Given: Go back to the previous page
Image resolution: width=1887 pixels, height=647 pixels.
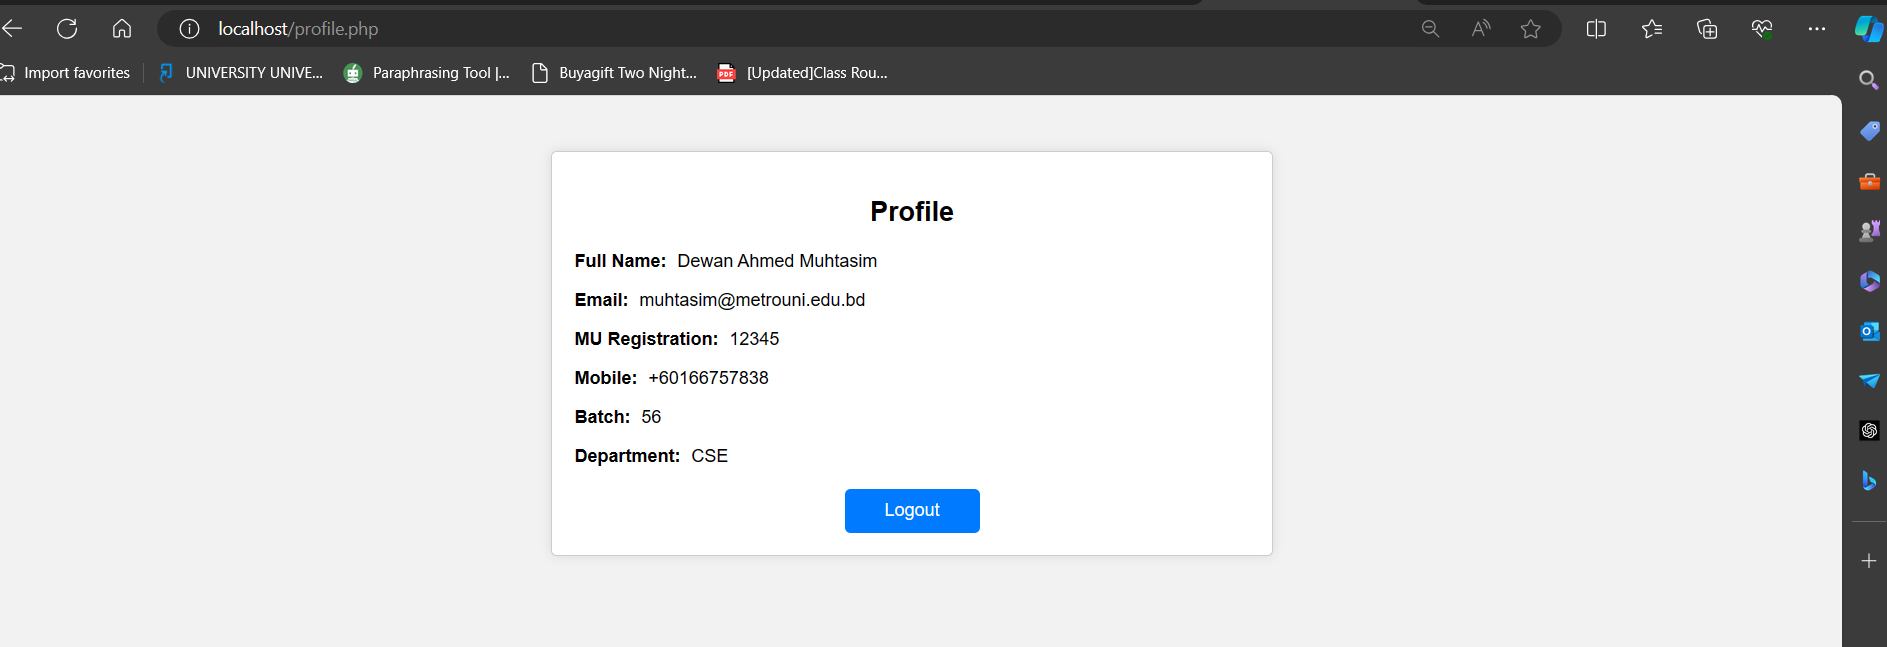Looking at the screenshot, I should pyautogui.click(x=12, y=29).
